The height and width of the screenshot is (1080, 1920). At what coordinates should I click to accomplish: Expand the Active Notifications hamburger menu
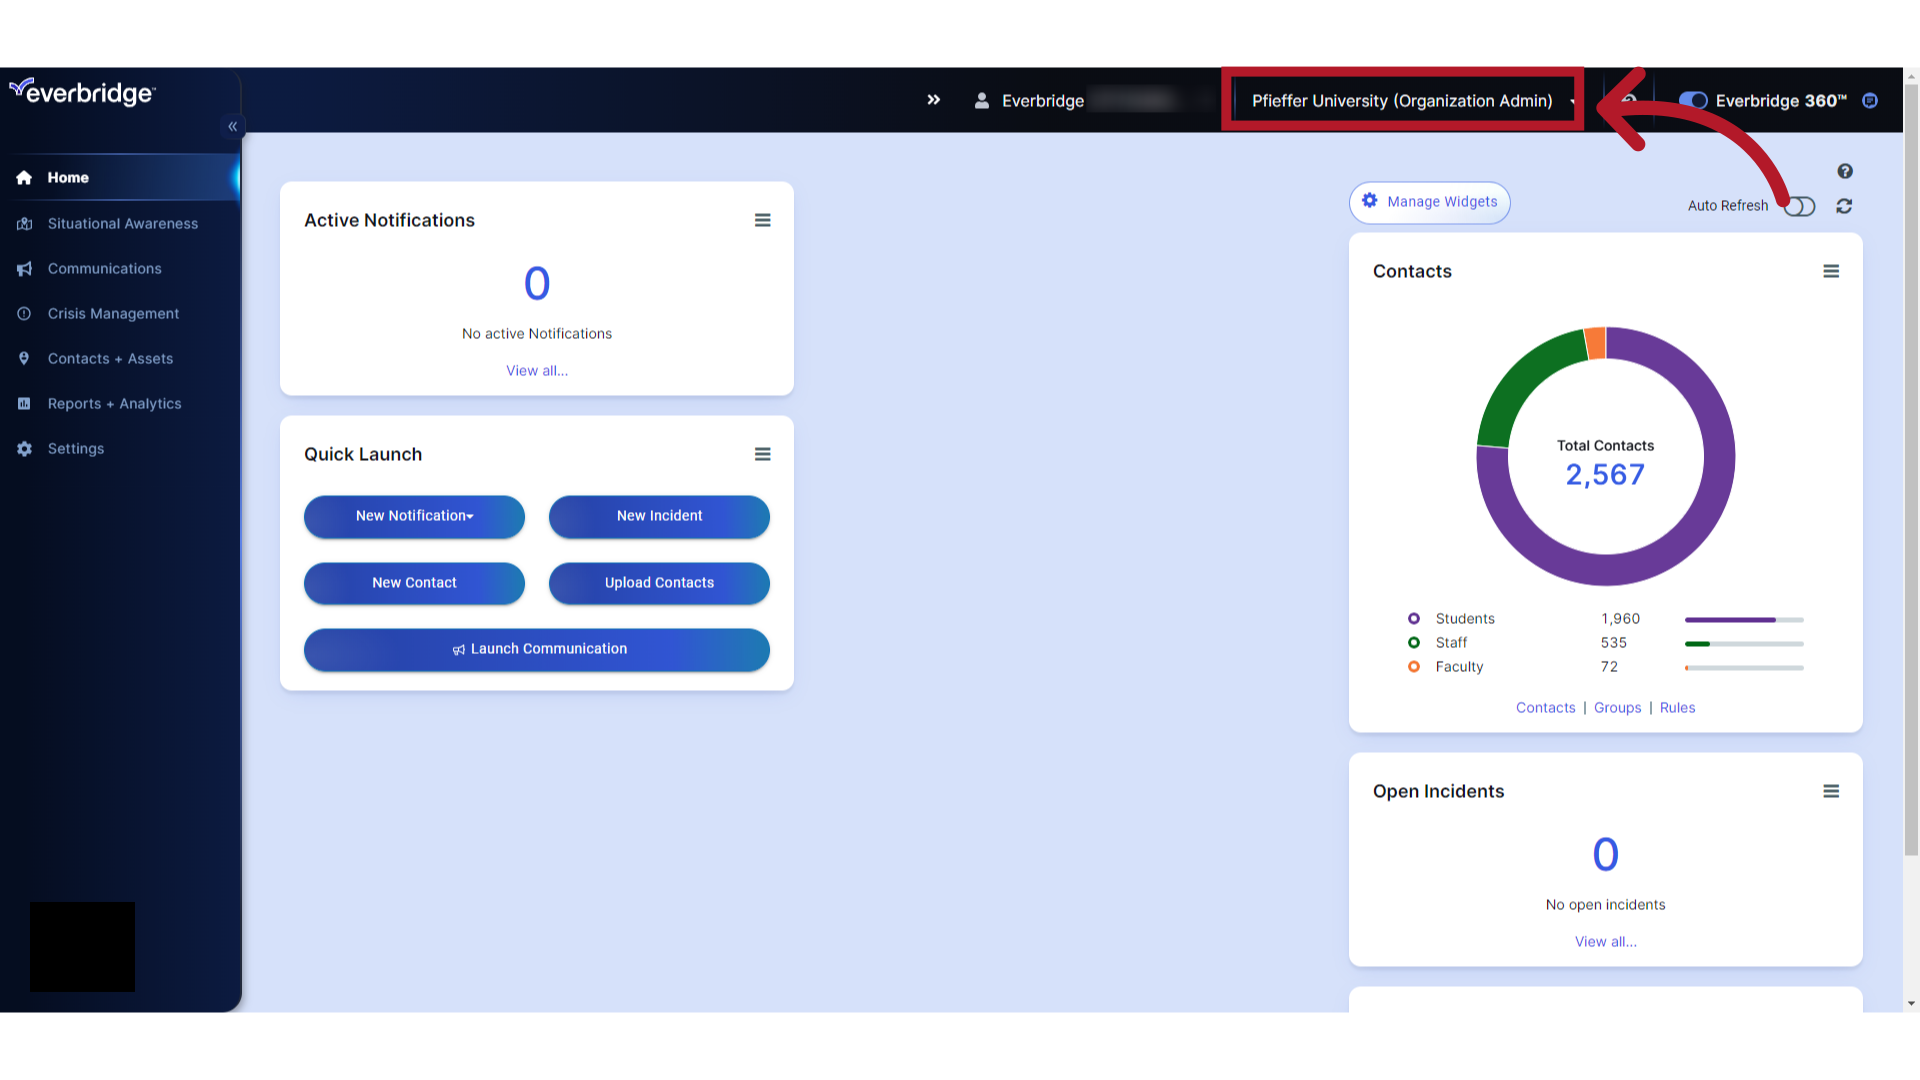762,220
